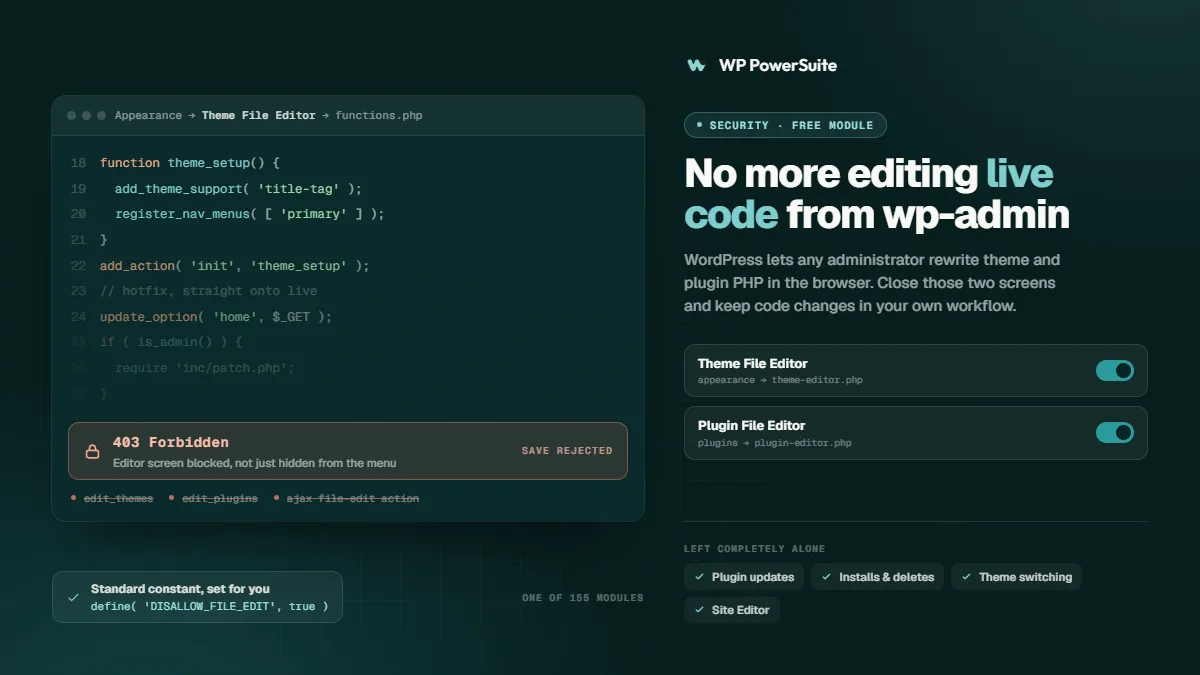Click the padlock icon beside 403 Forbidden
Image resolution: width=1200 pixels, height=675 pixels.
(92, 452)
